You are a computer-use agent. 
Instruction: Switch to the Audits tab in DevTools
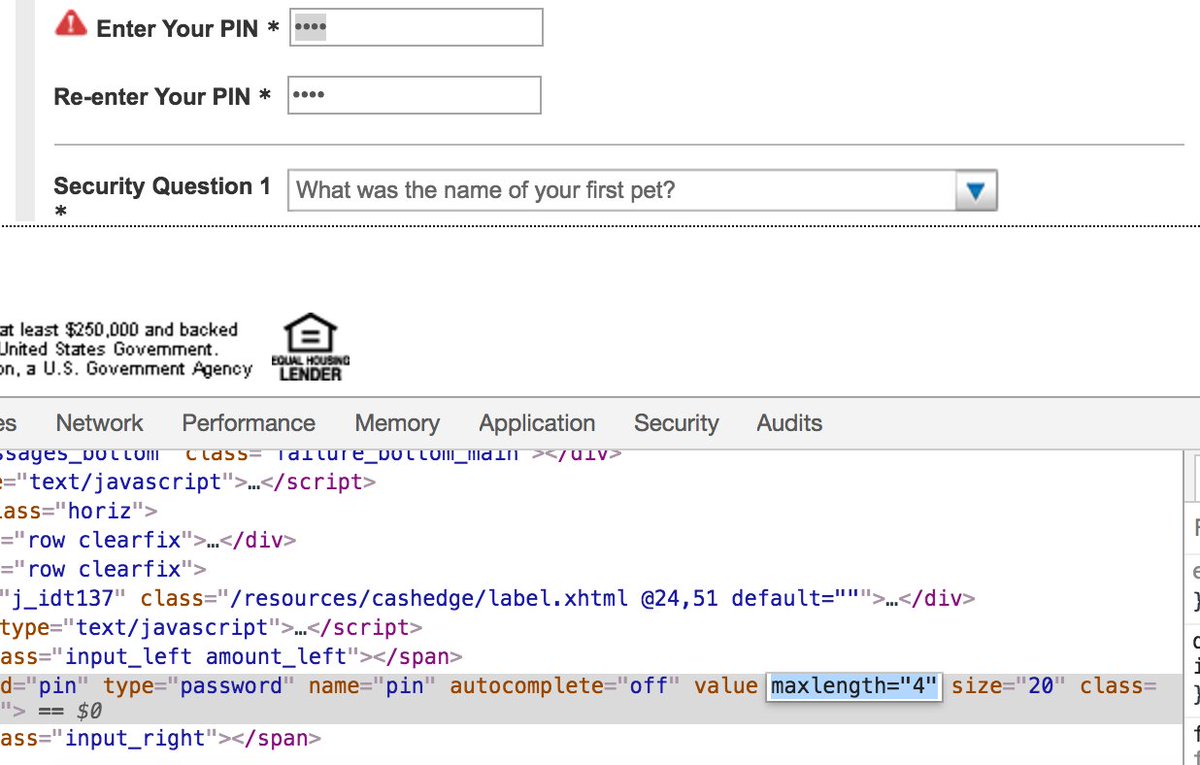(x=789, y=423)
